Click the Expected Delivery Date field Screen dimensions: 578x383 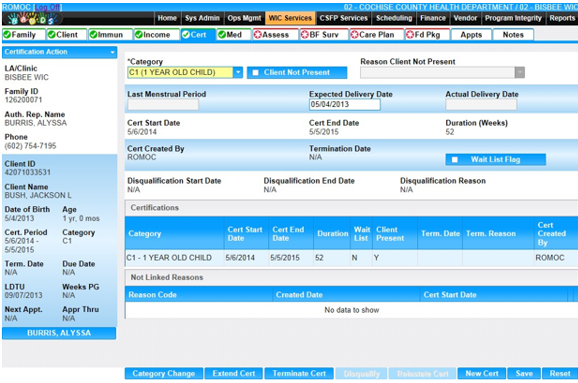coord(344,104)
